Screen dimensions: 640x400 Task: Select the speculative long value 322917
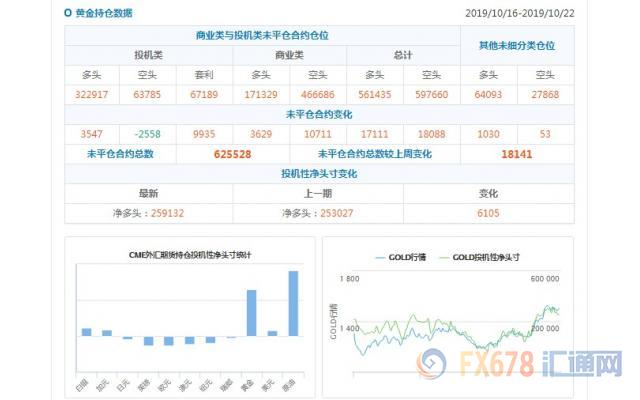click(91, 95)
